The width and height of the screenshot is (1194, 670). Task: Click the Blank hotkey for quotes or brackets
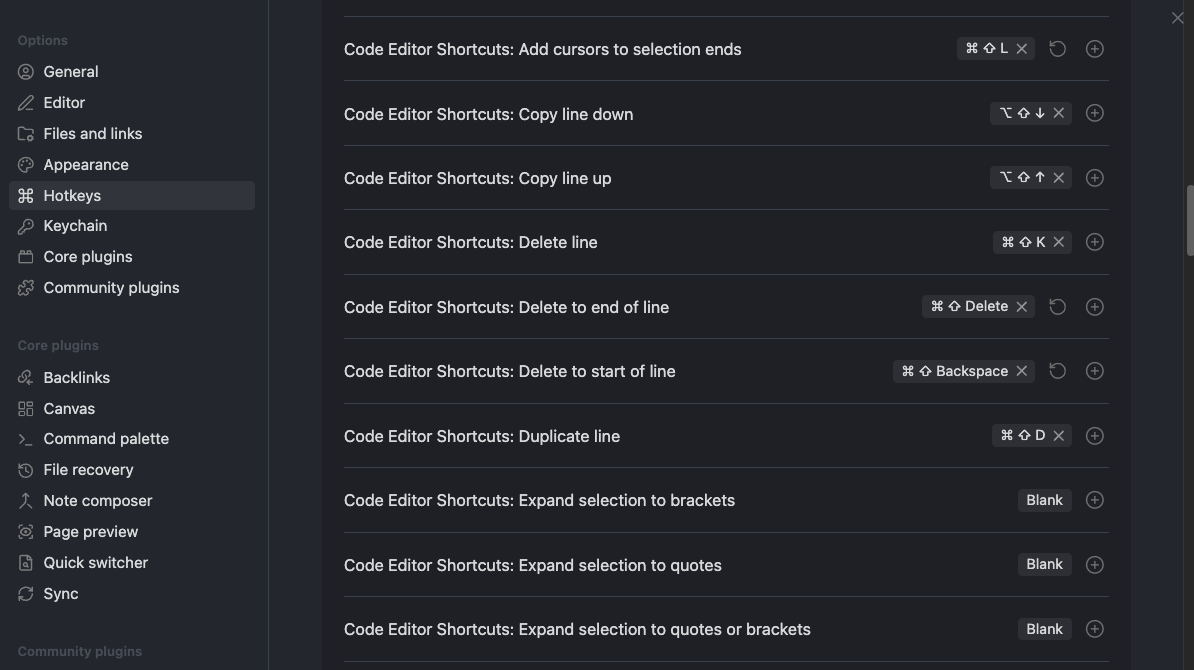pyautogui.click(x=1044, y=629)
